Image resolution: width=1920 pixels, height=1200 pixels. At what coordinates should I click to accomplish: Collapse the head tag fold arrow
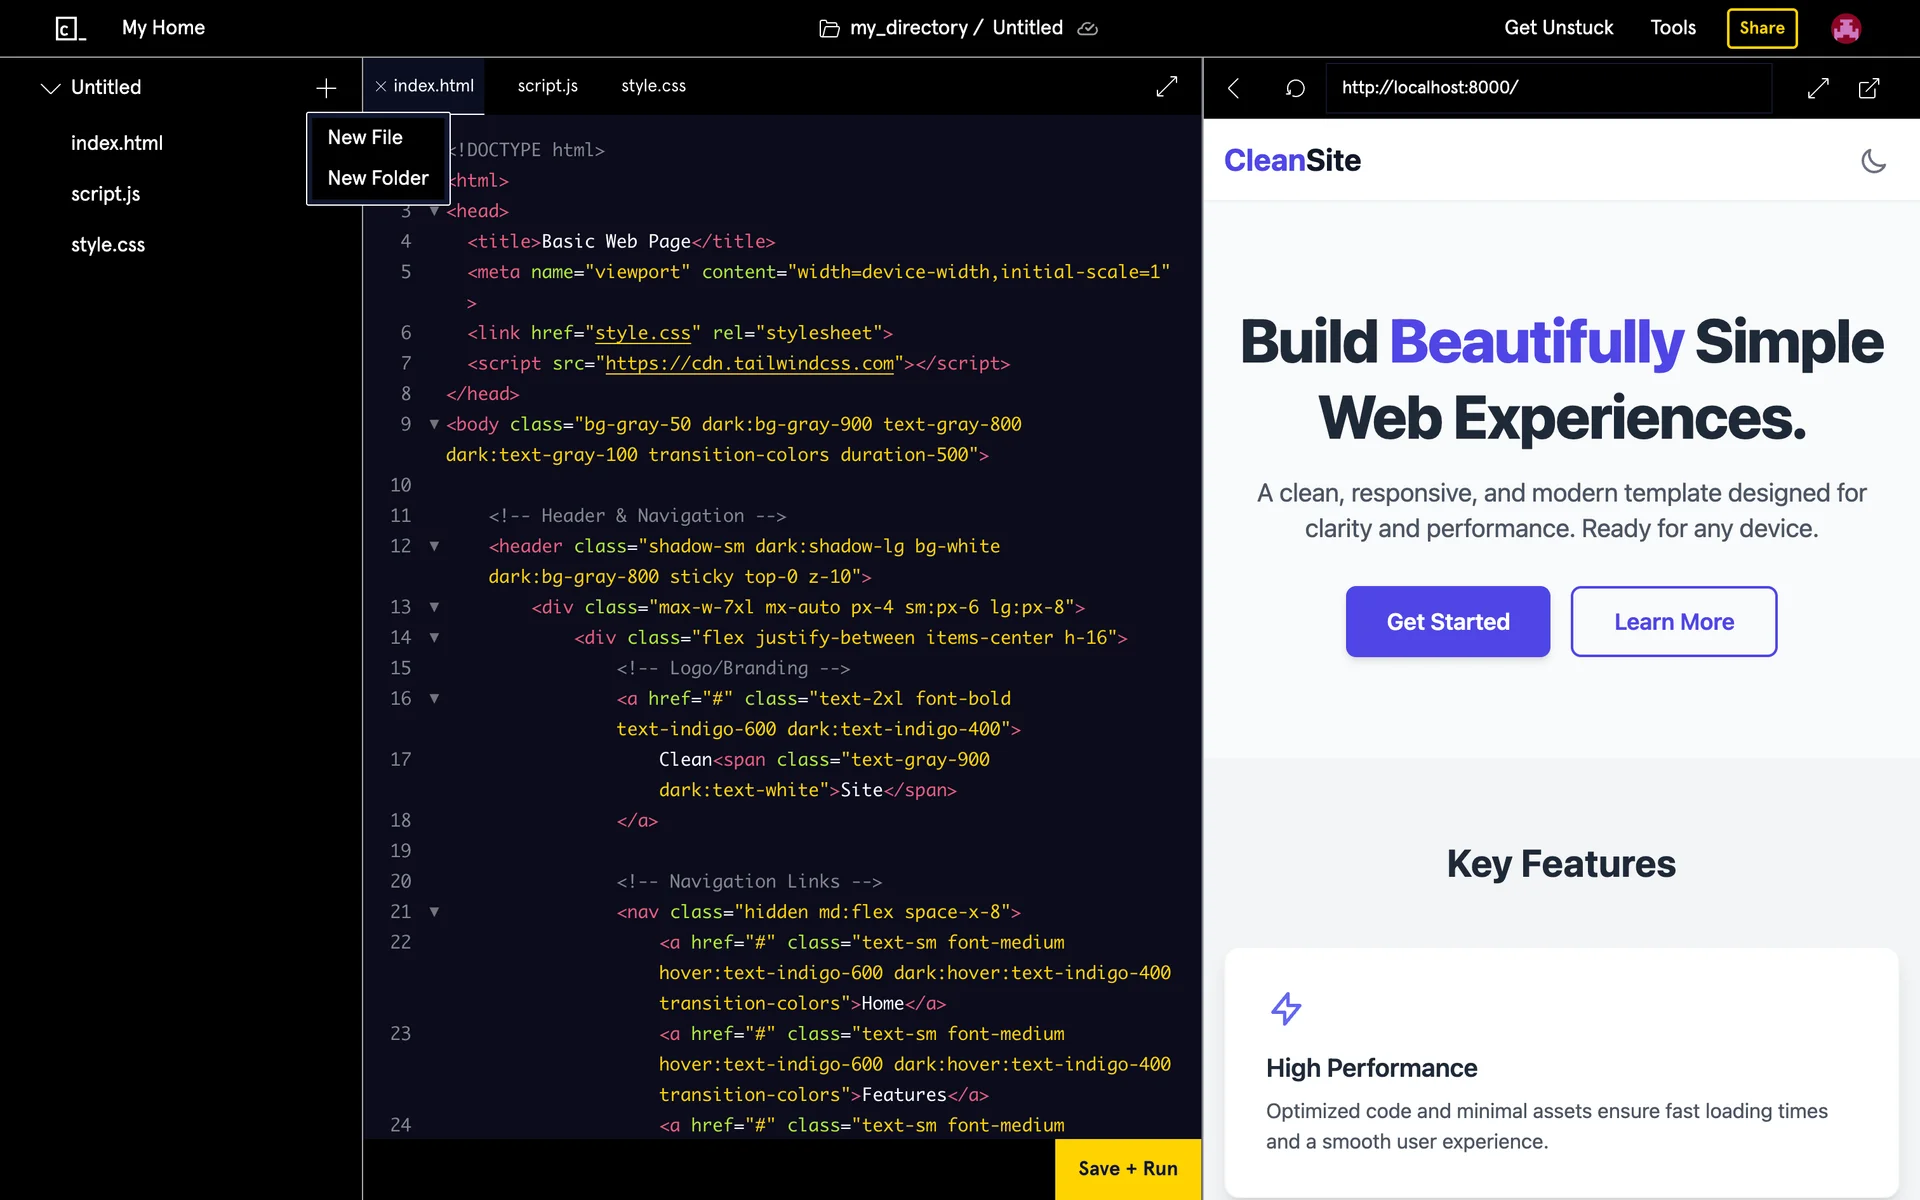coord(434,211)
